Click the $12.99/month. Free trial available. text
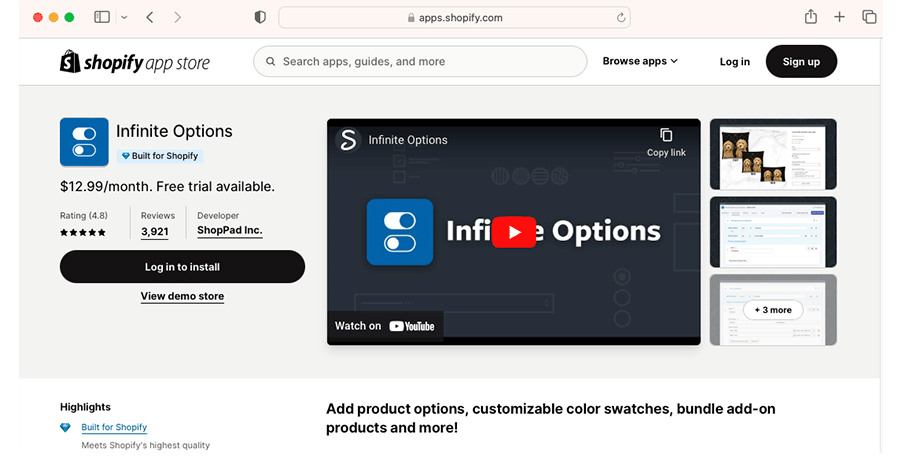The height and width of the screenshot is (470, 900). click(x=167, y=187)
